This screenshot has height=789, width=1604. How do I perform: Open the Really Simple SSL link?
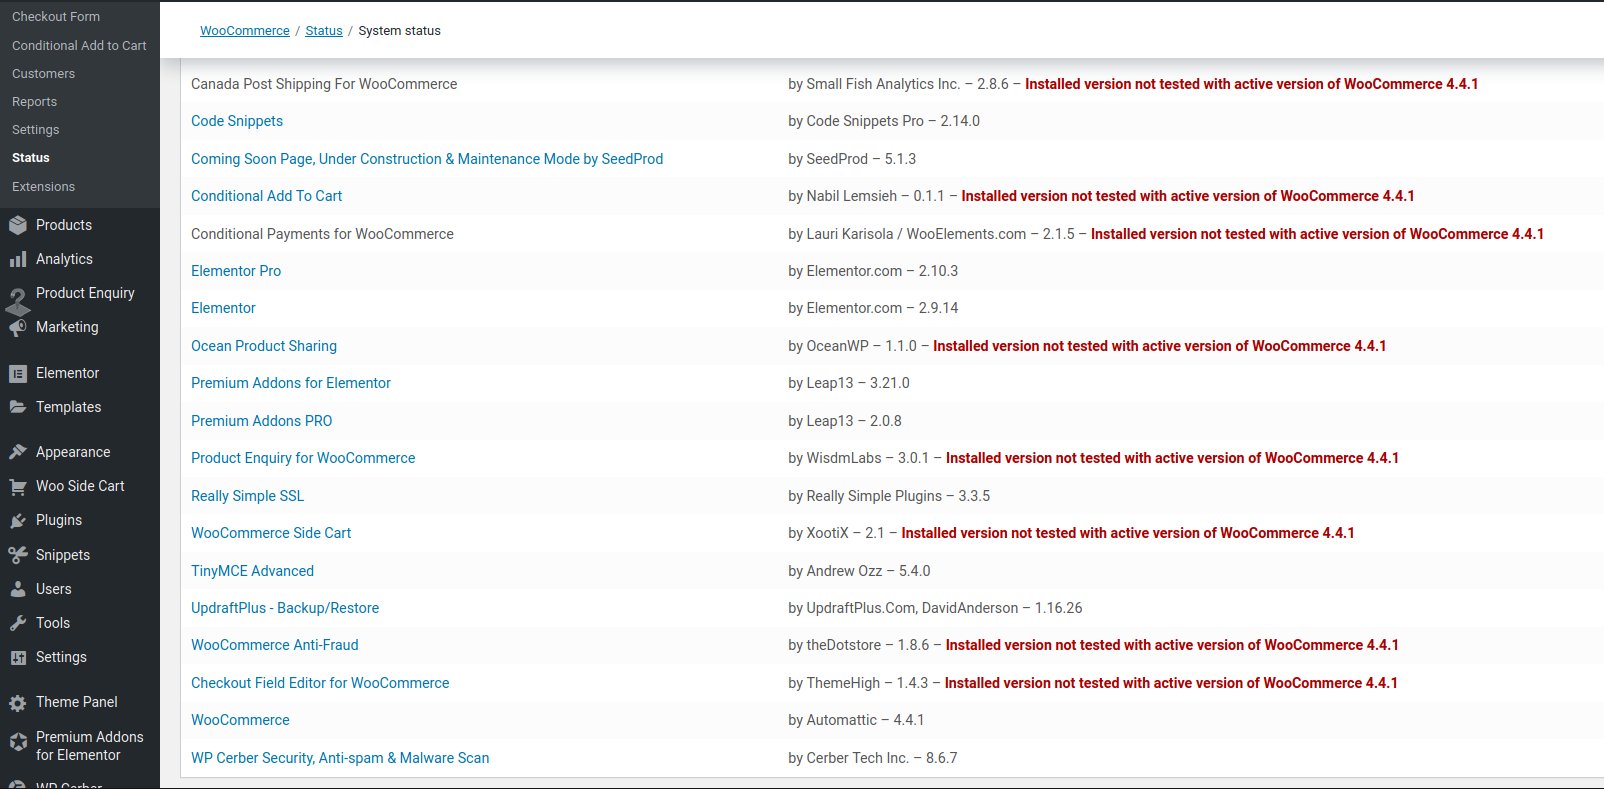click(247, 496)
